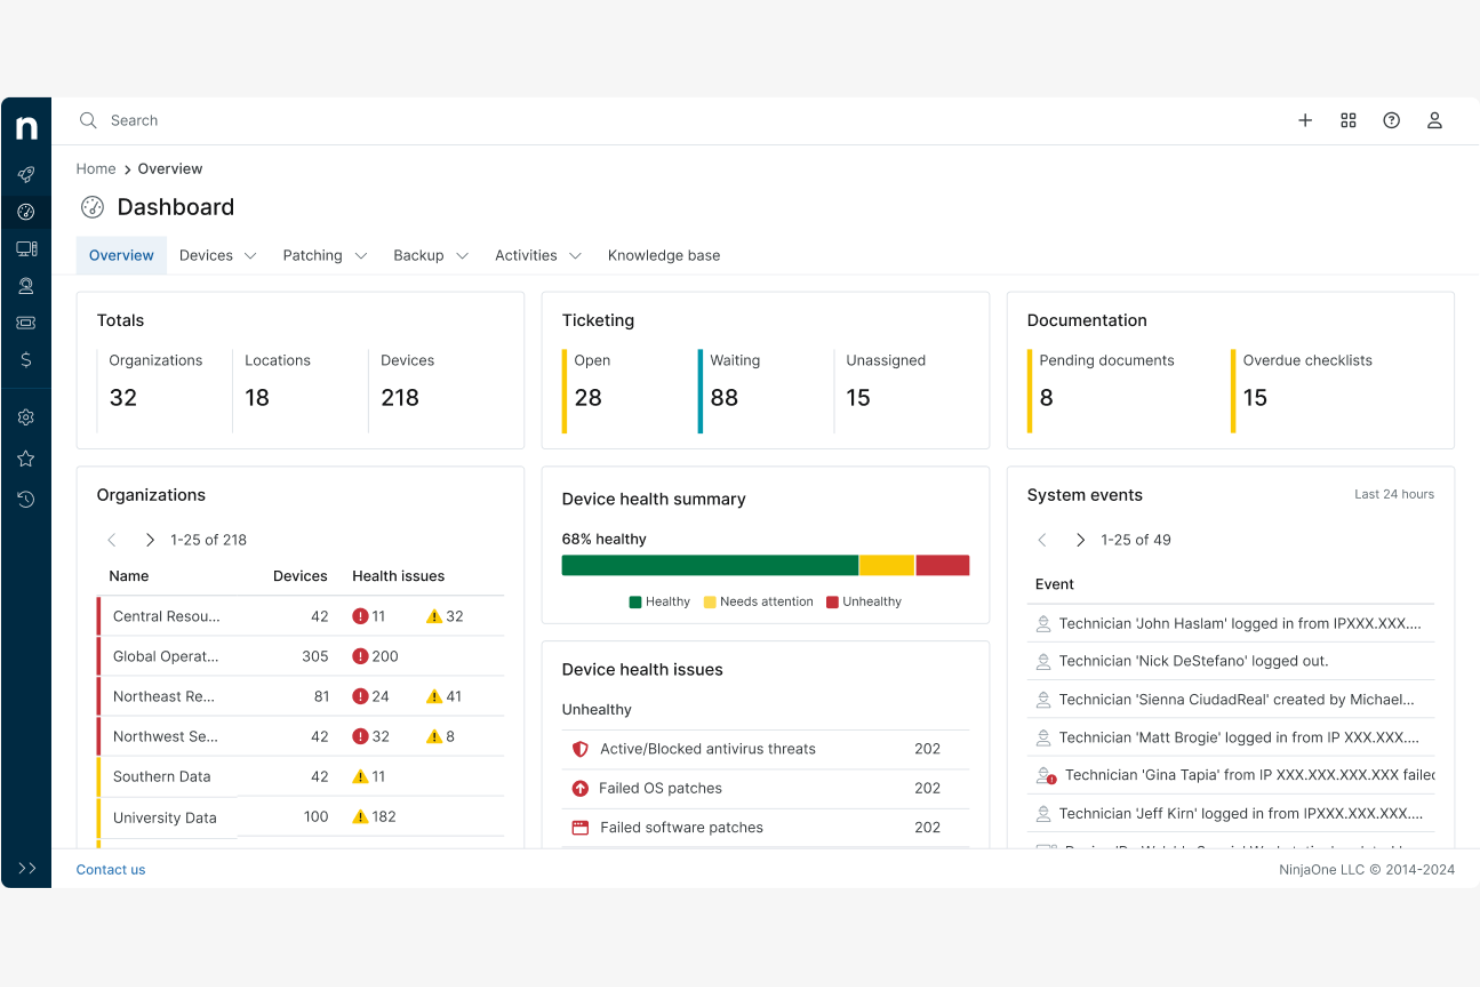Image resolution: width=1480 pixels, height=987 pixels.
Task: Open the apps grid icon in header
Action: (x=1348, y=120)
